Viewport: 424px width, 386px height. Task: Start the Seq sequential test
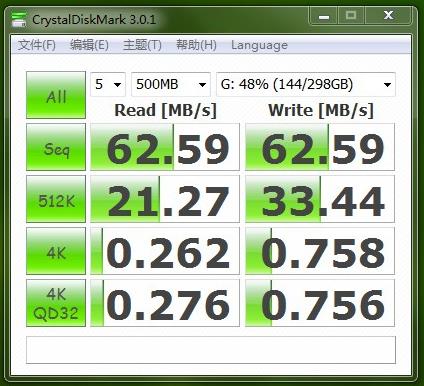tap(56, 147)
